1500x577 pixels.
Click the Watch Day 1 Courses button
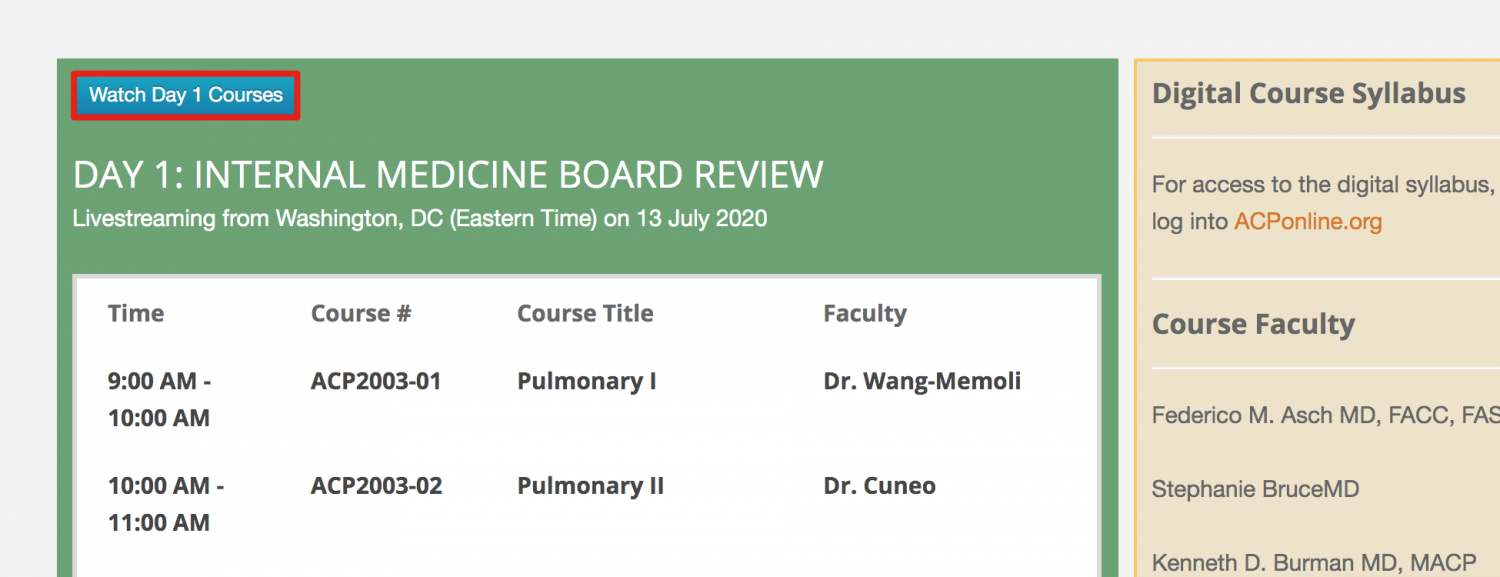(x=186, y=95)
